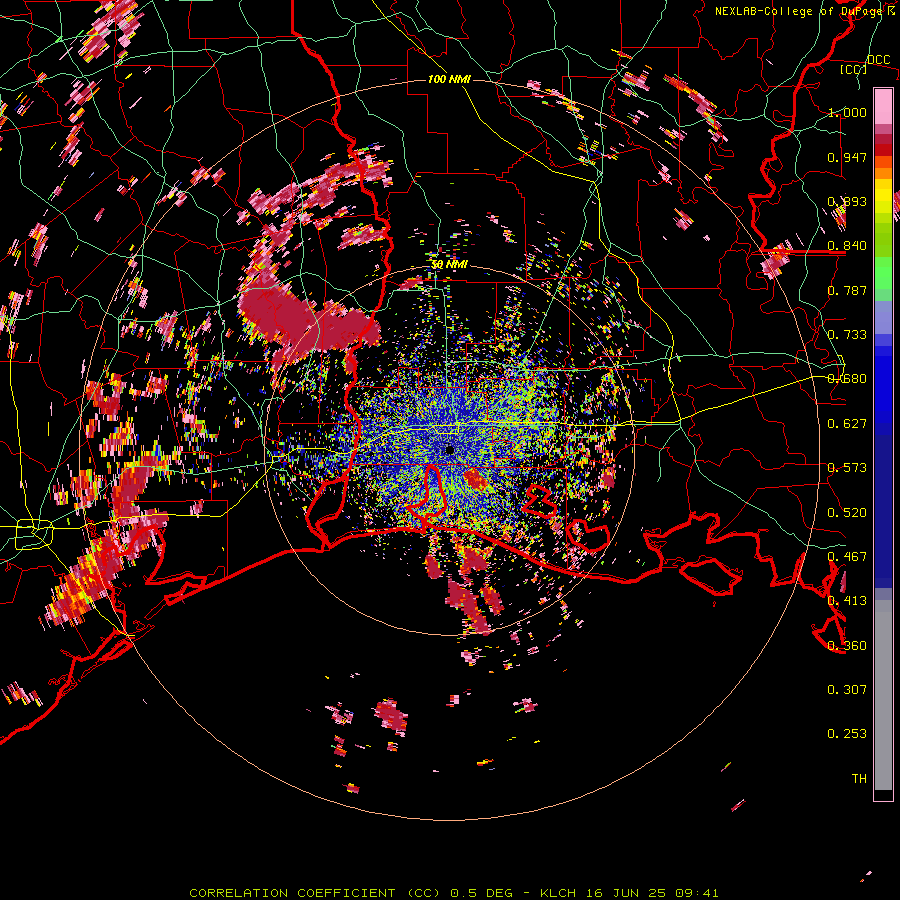900x900 pixels.
Task: Click the 0.680 scale value
Action: [x=847, y=379]
